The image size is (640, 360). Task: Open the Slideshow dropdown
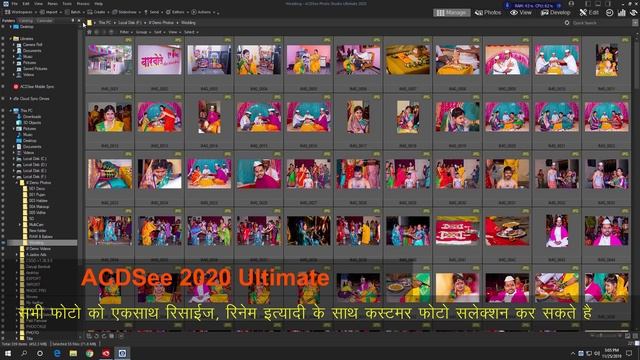pyautogui.click(x=127, y=12)
